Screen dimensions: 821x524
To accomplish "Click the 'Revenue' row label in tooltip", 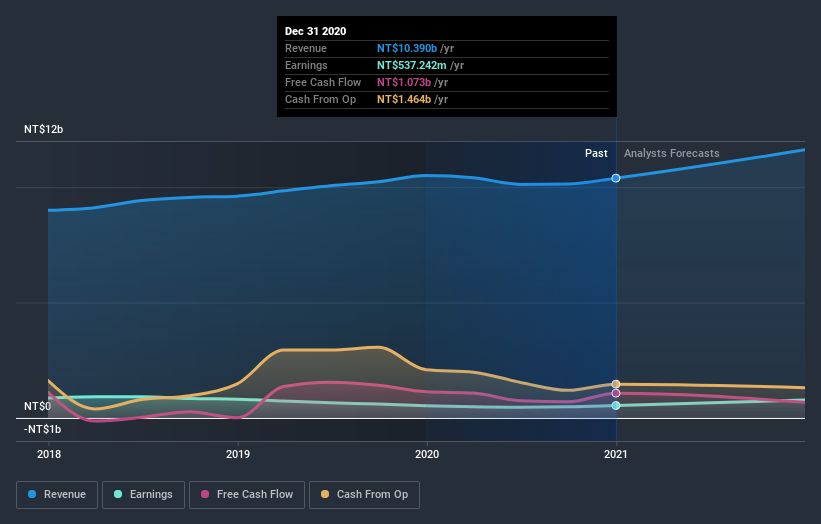I will click(x=306, y=48).
